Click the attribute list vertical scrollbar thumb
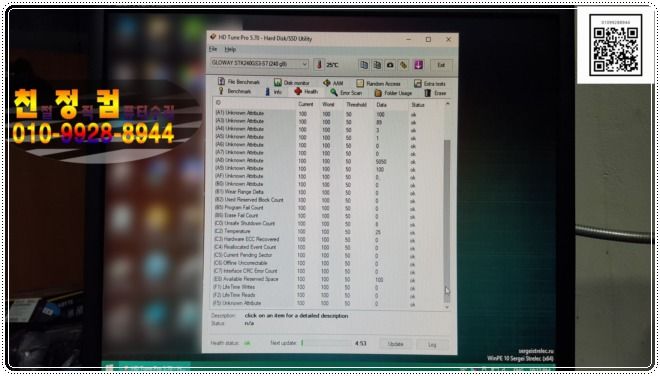Screen dimensions: 660x376 click(x=447, y=221)
